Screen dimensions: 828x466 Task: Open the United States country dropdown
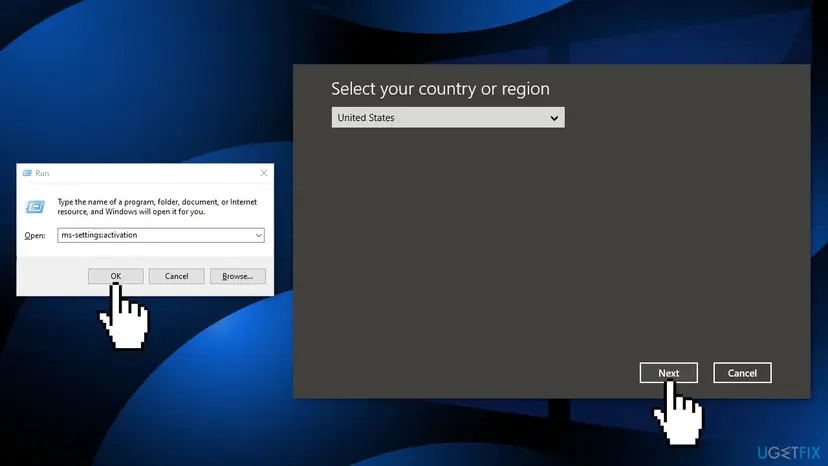coord(448,117)
